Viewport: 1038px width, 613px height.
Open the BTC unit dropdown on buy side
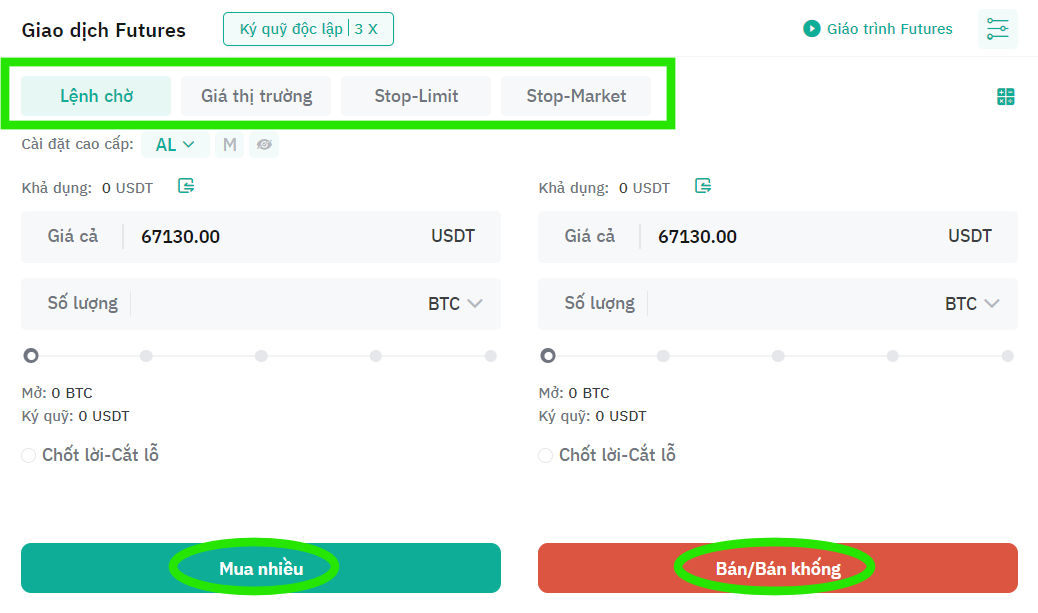click(455, 304)
